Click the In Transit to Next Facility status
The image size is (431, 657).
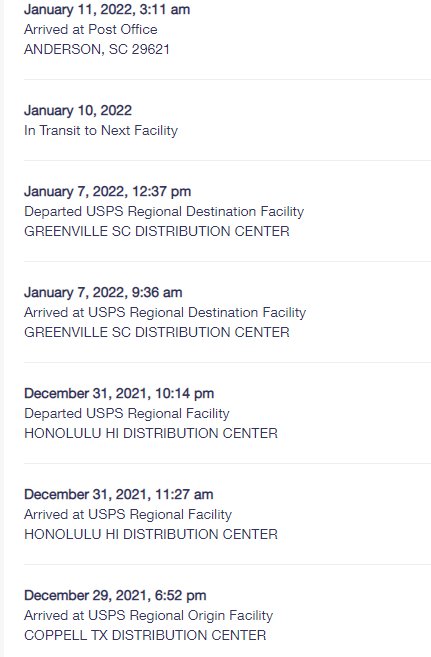[101, 130]
